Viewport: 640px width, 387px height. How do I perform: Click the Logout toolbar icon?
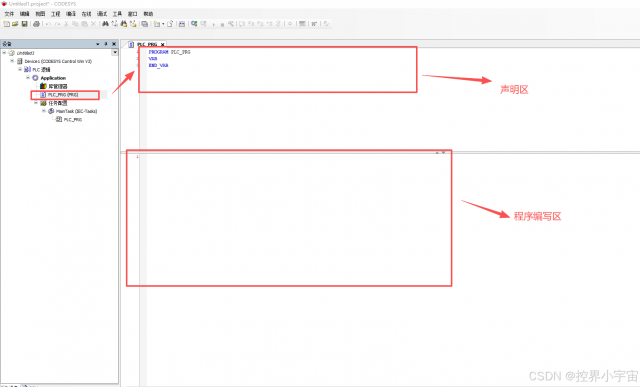pos(204,24)
